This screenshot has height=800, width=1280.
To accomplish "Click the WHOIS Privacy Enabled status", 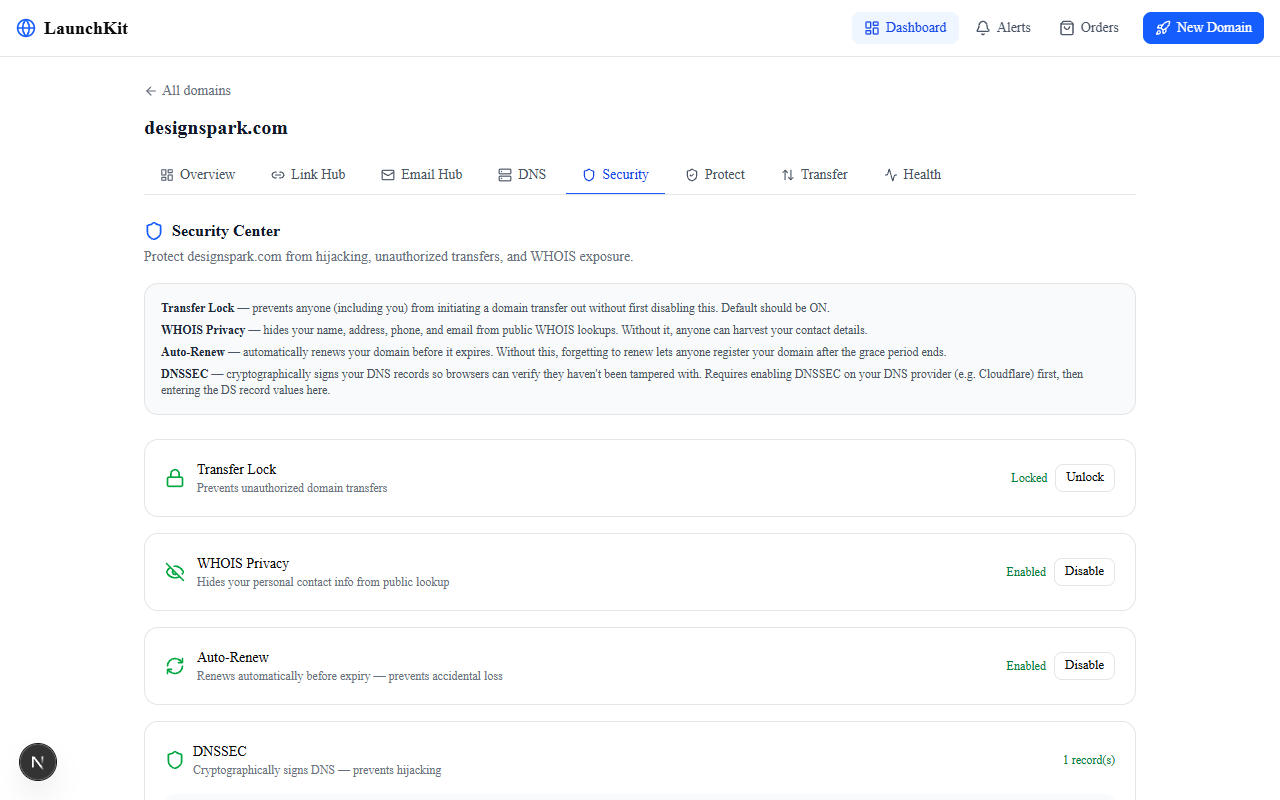I will (x=1026, y=572).
